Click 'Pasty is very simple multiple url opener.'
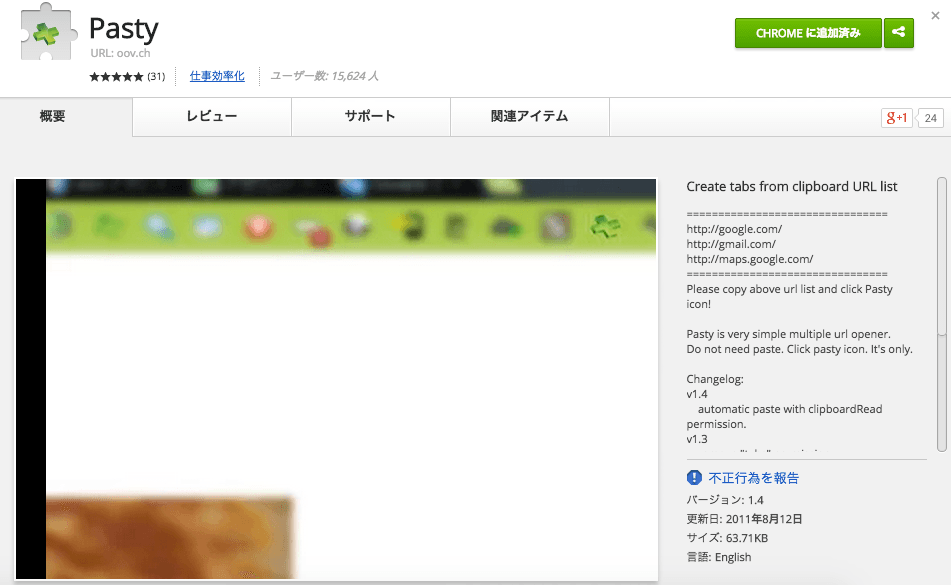Screen dimensions: 951x585 [788, 334]
